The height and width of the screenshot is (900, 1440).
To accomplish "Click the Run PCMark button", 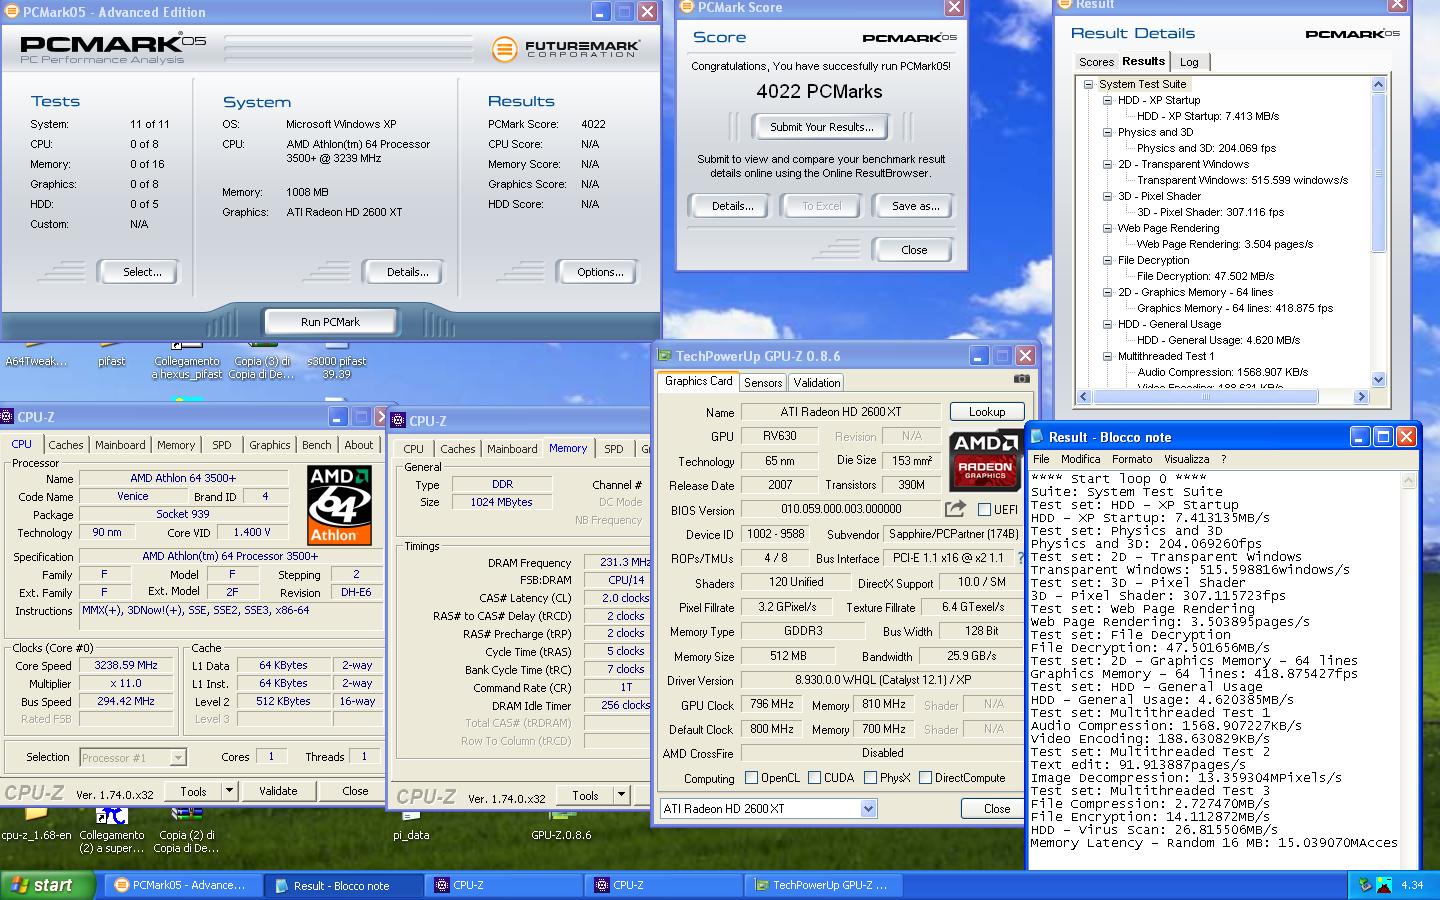I will (x=330, y=322).
